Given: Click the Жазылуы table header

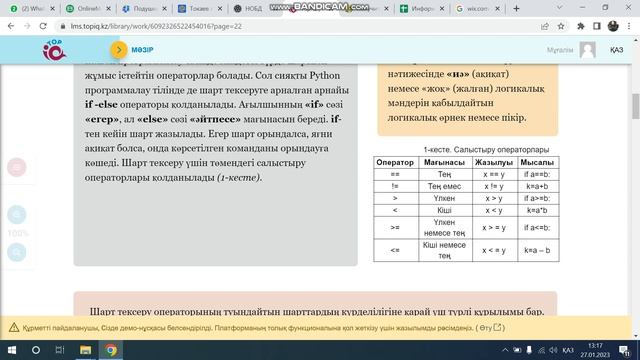Looking at the screenshot, I should 494,162.
